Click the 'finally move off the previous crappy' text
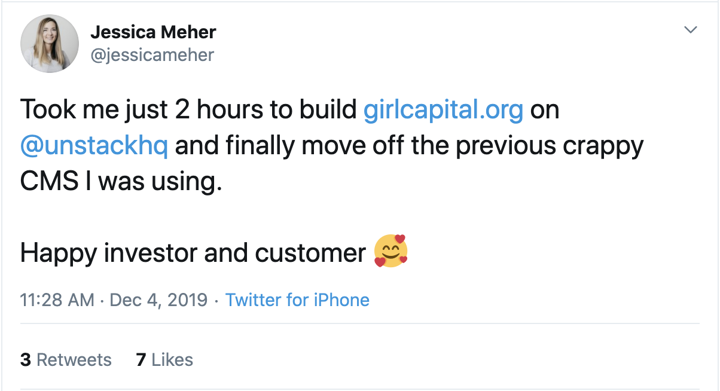720x391 pixels. [434, 145]
